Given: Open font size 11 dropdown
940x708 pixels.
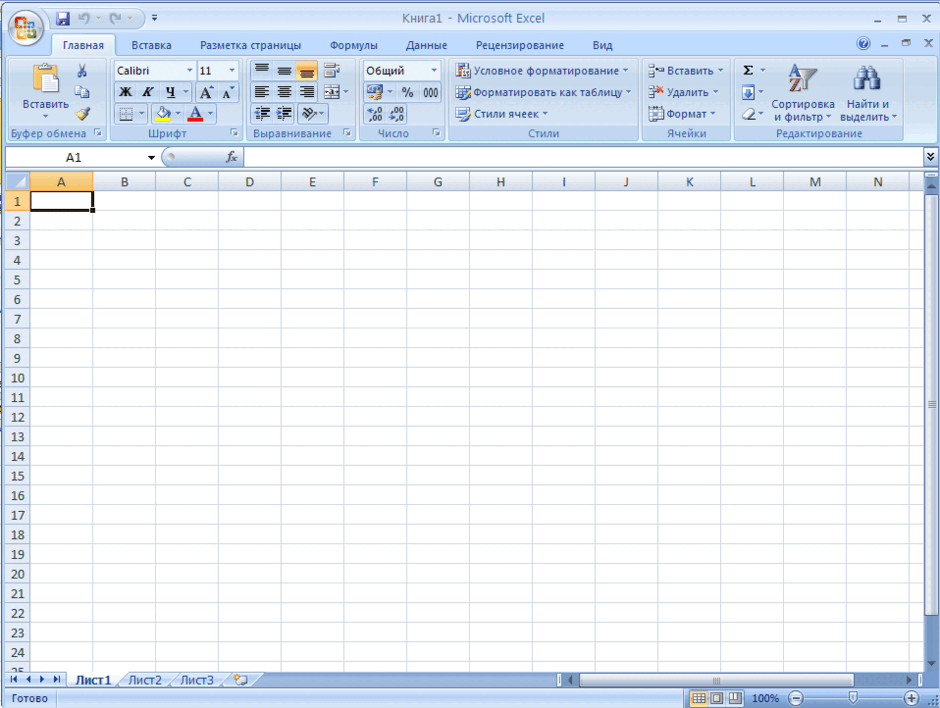Looking at the screenshot, I should (x=232, y=71).
